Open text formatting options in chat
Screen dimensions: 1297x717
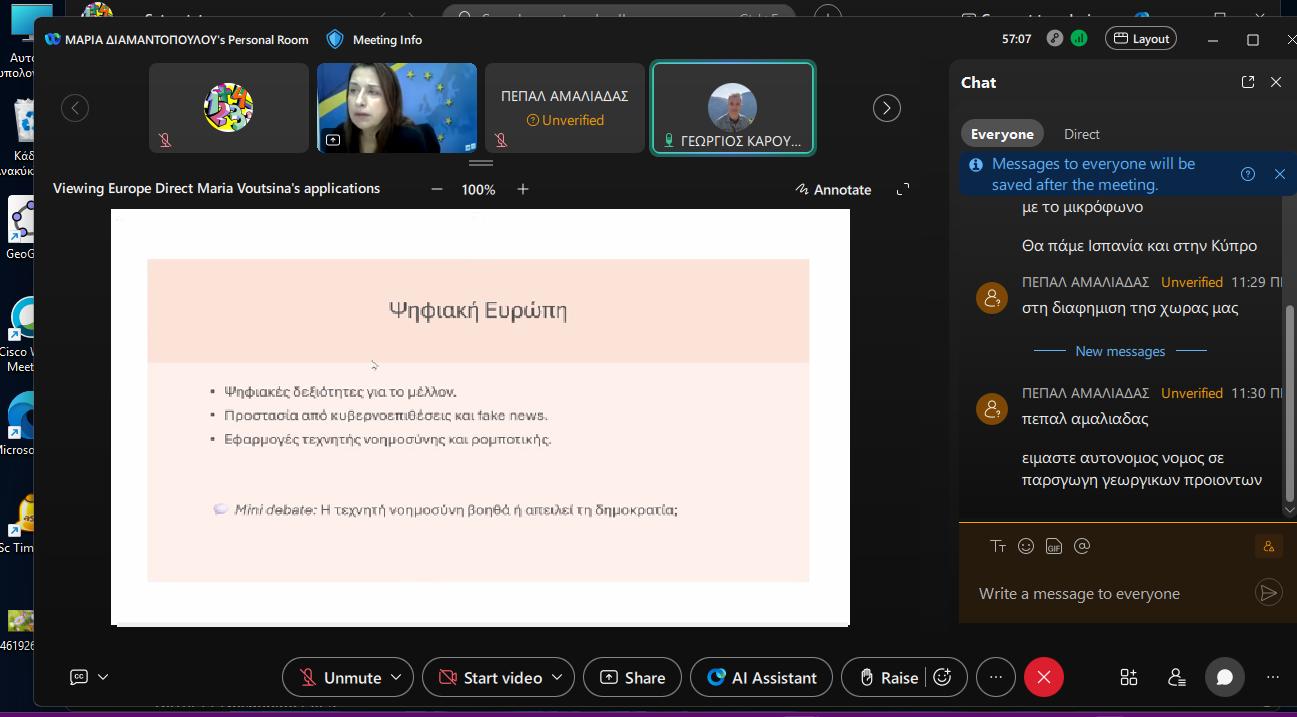(997, 546)
